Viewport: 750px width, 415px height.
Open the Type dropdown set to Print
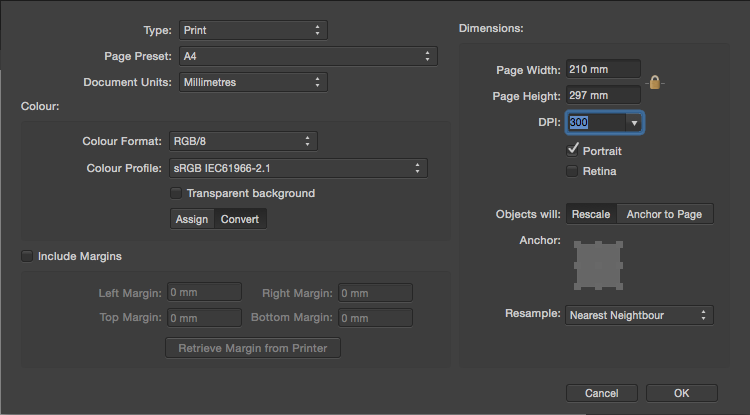[x=254, y=30]
